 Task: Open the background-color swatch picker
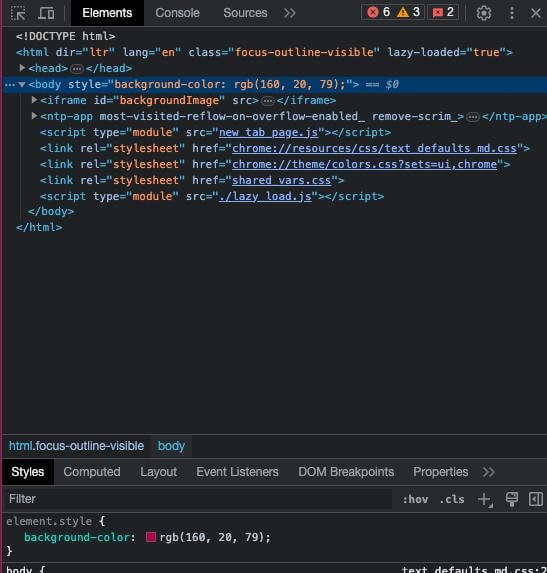tap(151, 537)
